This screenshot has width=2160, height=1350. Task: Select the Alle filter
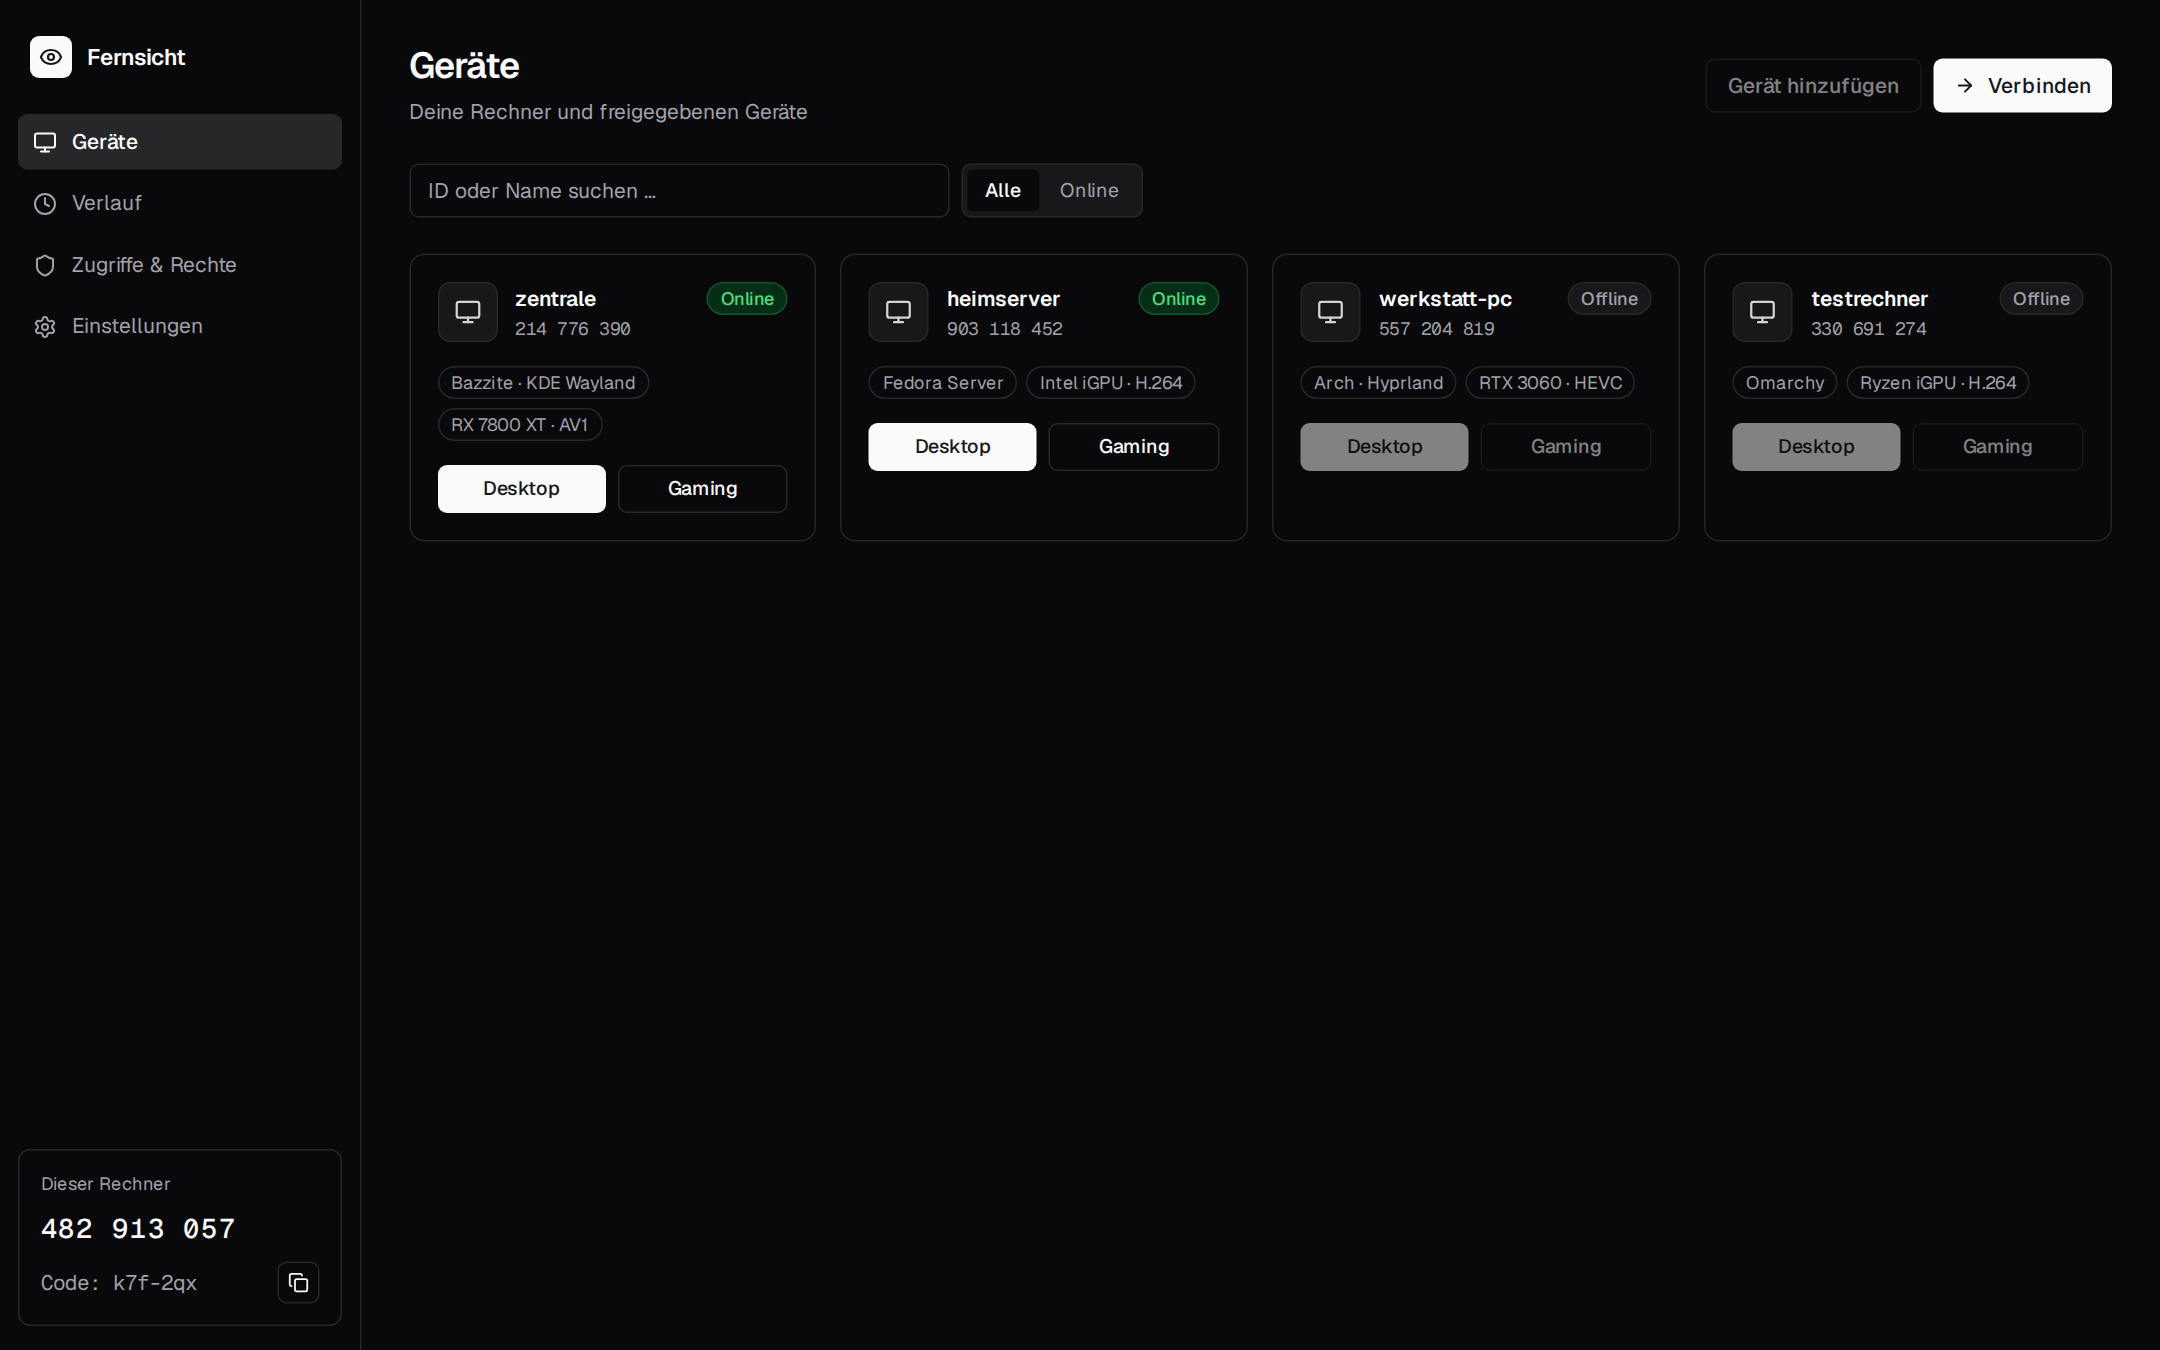[x=1003, y=190]
